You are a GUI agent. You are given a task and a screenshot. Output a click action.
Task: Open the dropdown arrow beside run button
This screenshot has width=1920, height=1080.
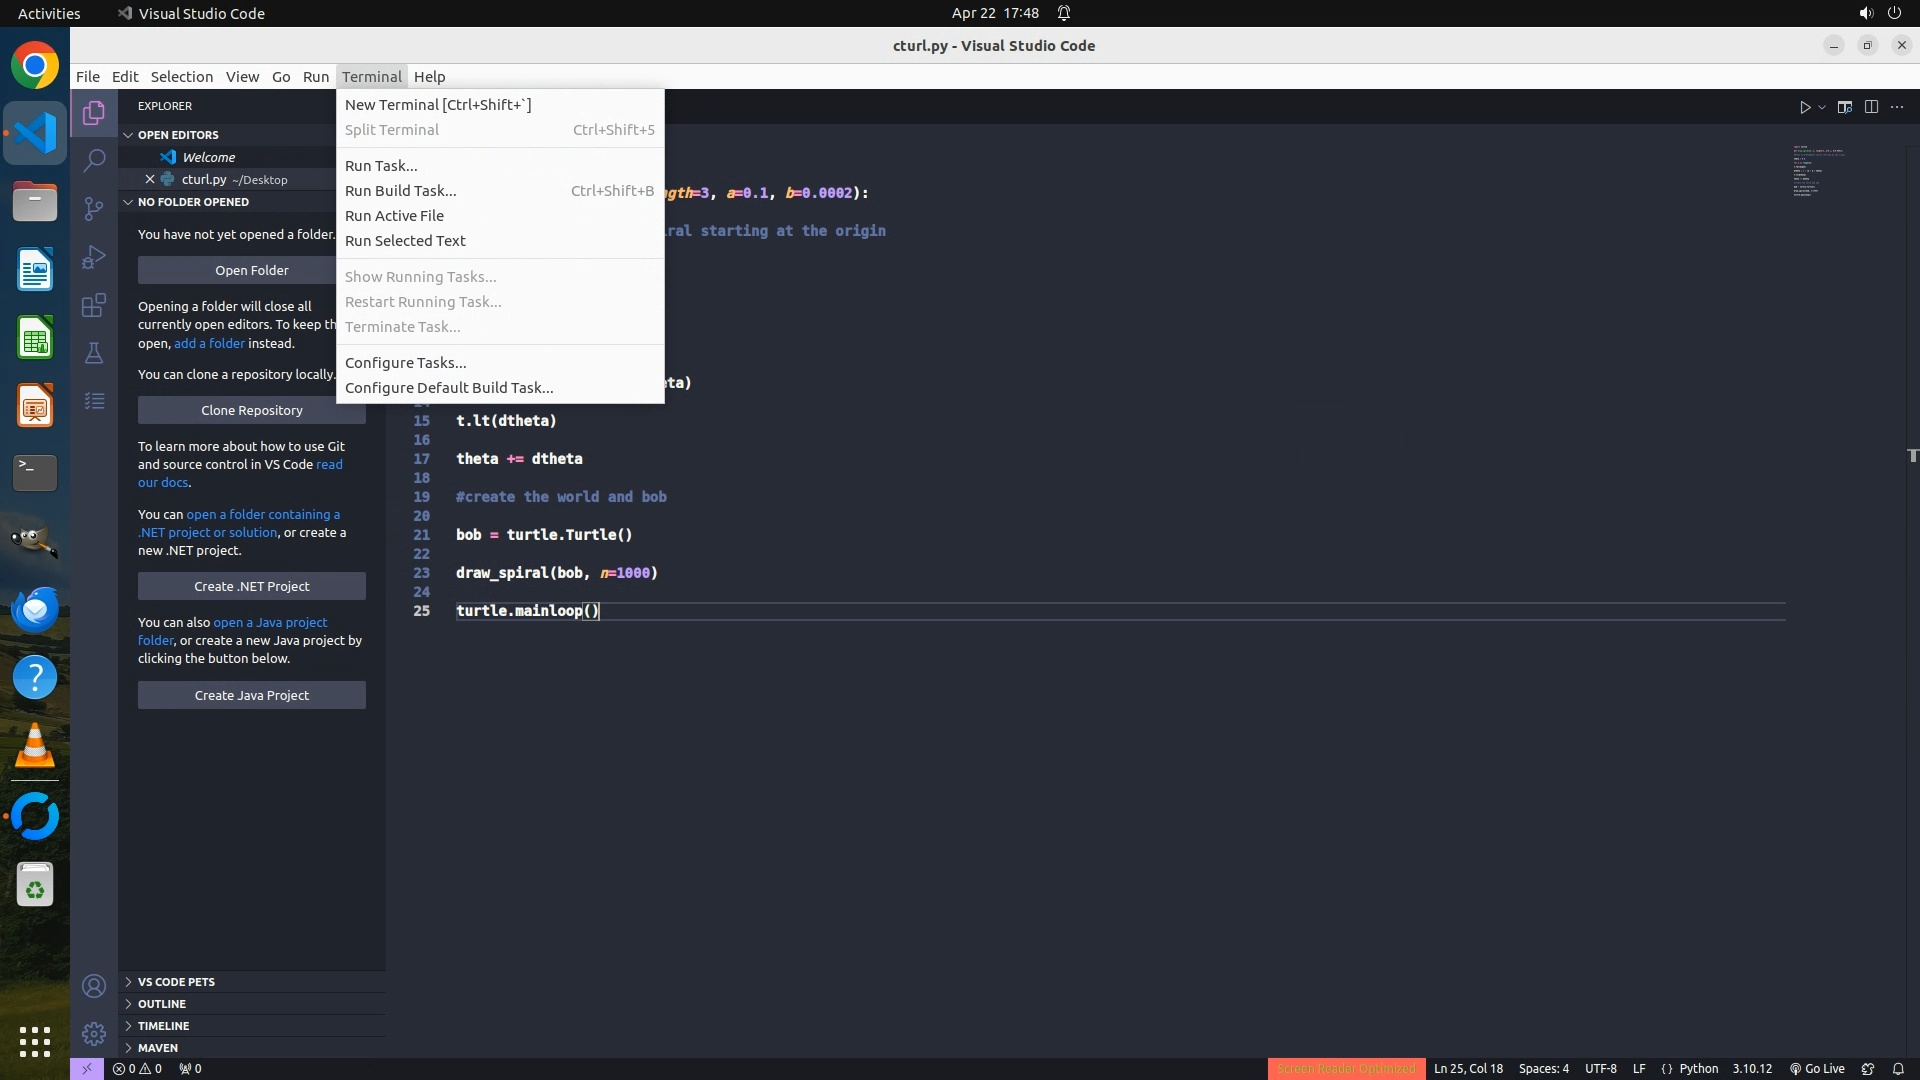(1822, 108)
